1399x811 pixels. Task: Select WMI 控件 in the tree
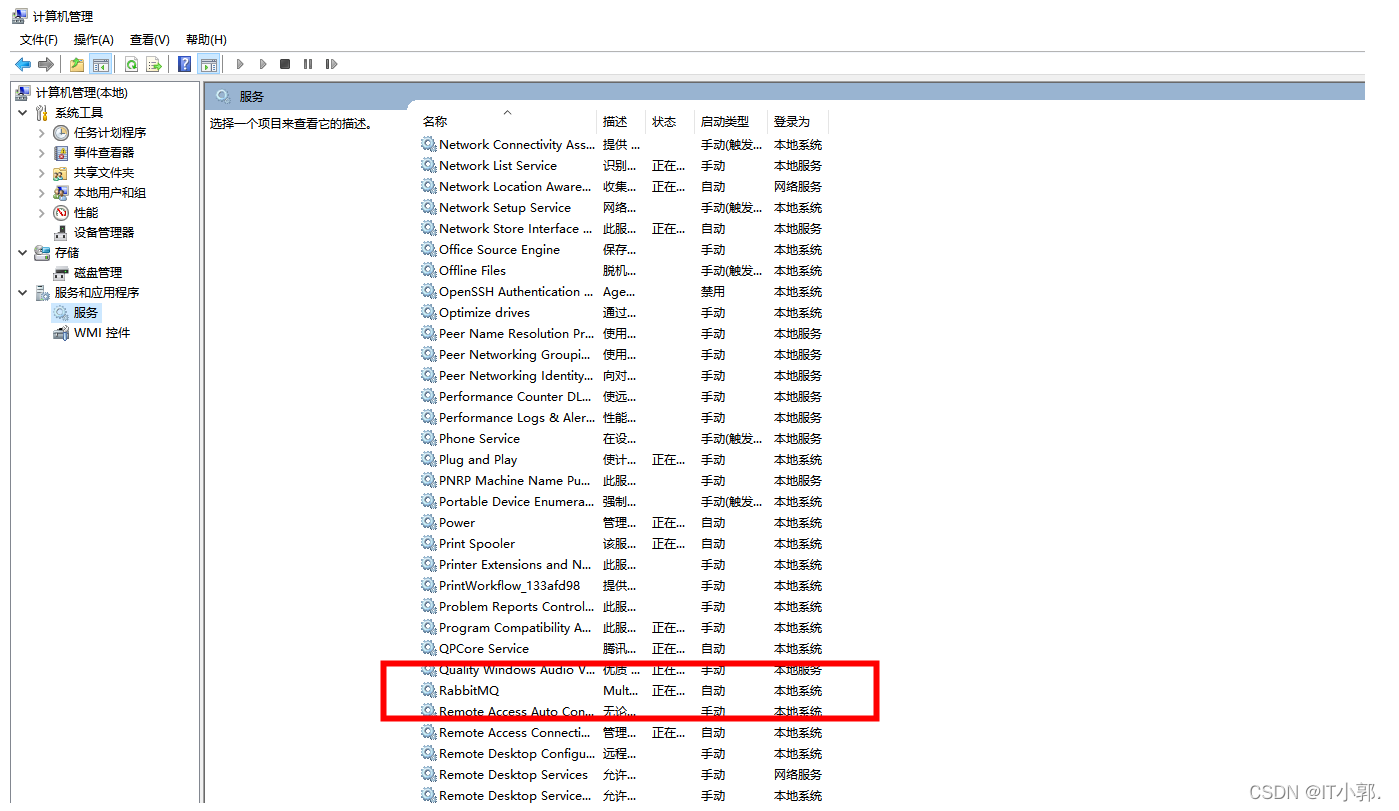click(x=102, y=333)
